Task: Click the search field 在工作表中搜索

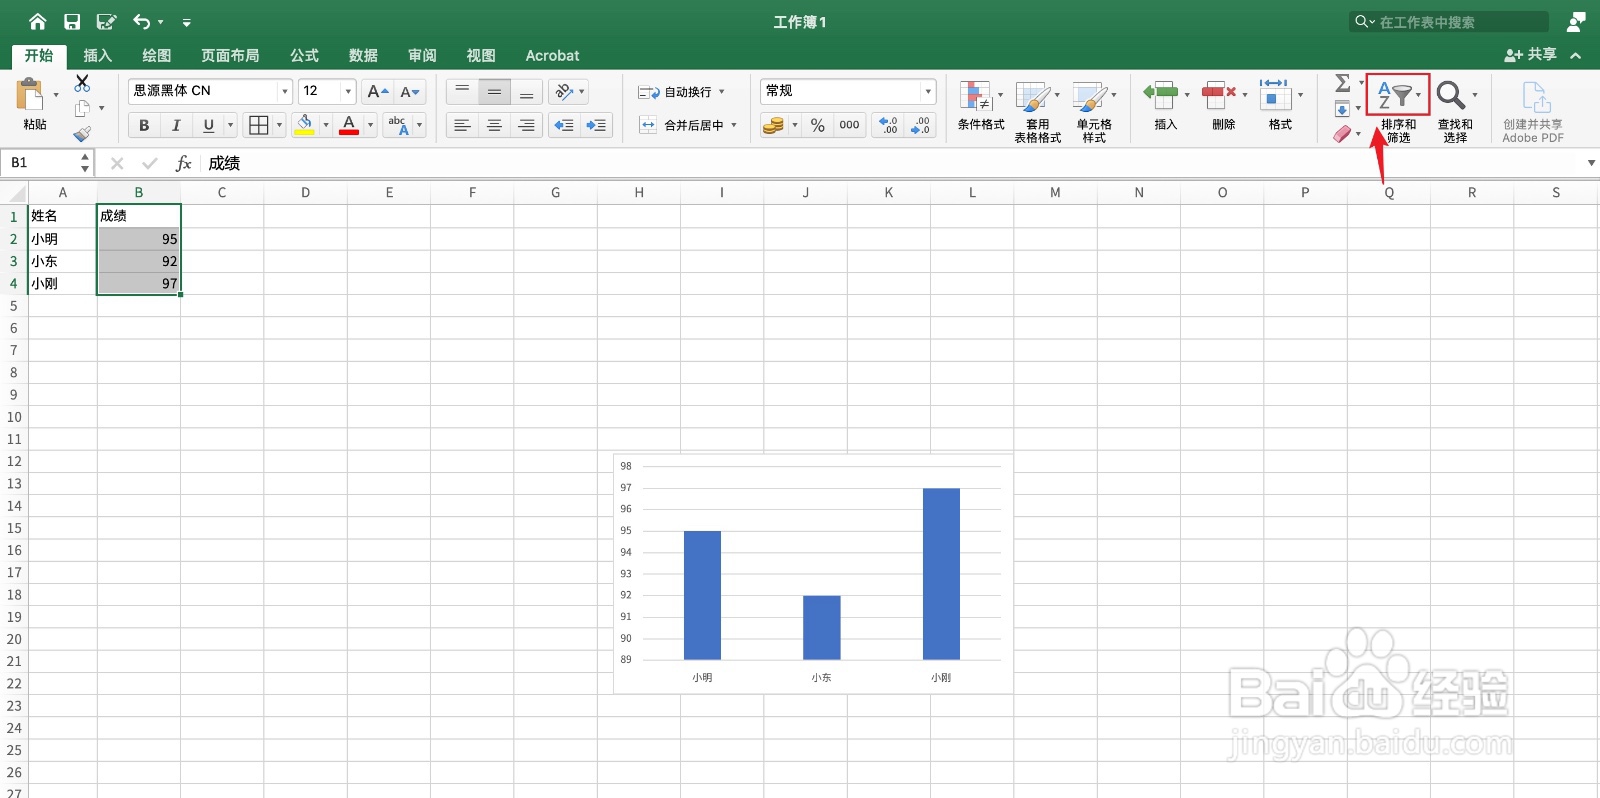Action: (x=1450, y=21)
